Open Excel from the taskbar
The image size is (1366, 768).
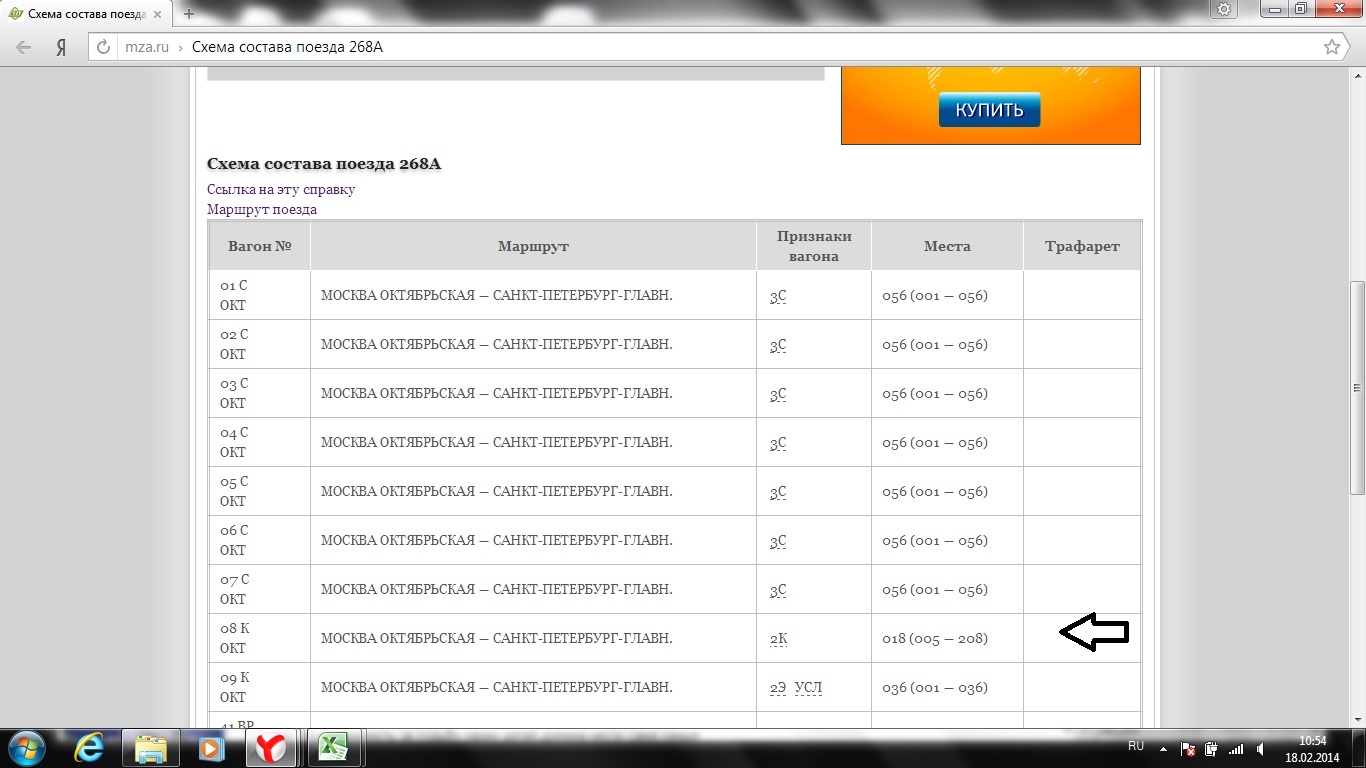pos(332,747)
